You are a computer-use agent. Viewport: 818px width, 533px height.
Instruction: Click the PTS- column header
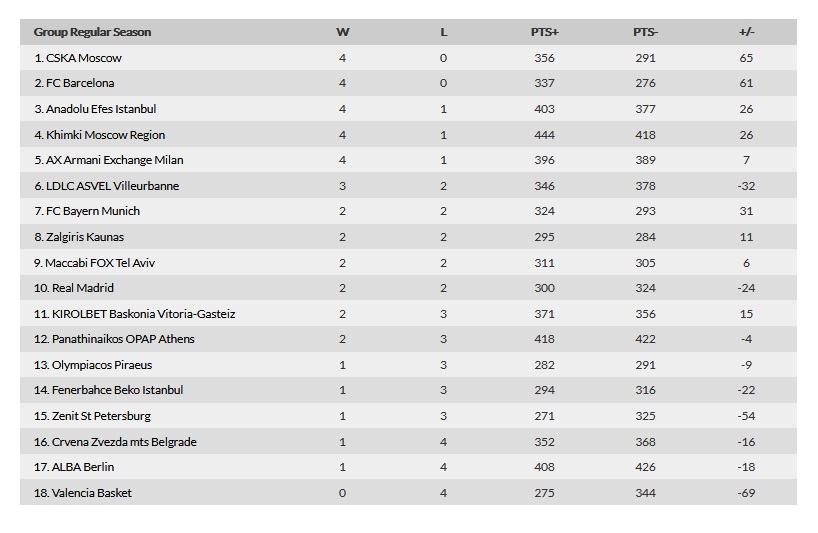click(646, 32)
